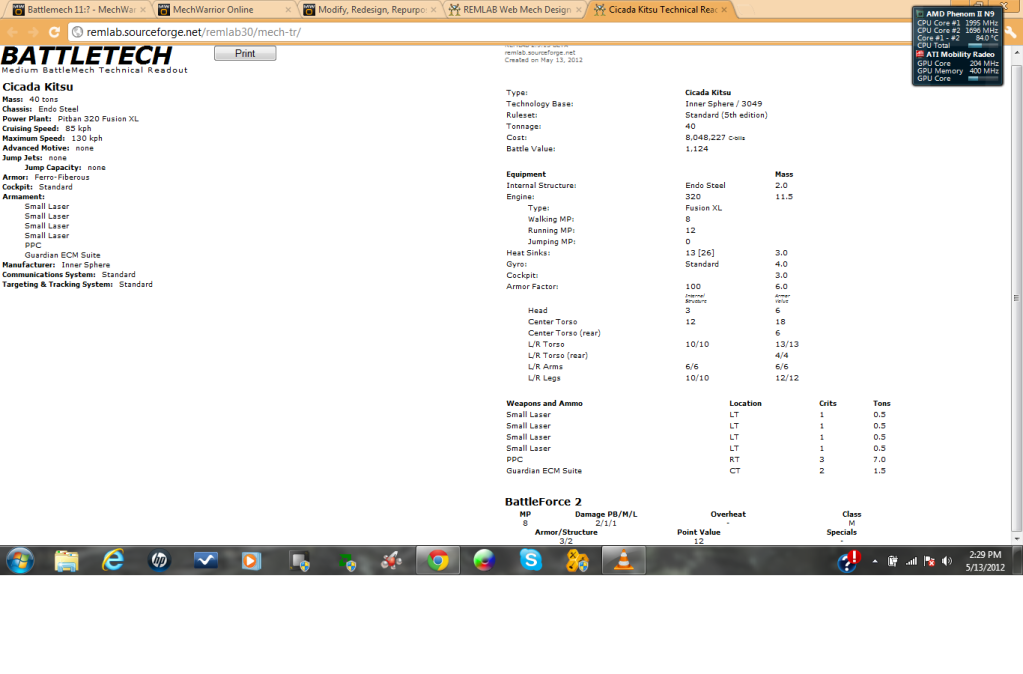
Task: Select Cicada Kitsu Technical Readout tab
Action: click(x=658, y=10)
